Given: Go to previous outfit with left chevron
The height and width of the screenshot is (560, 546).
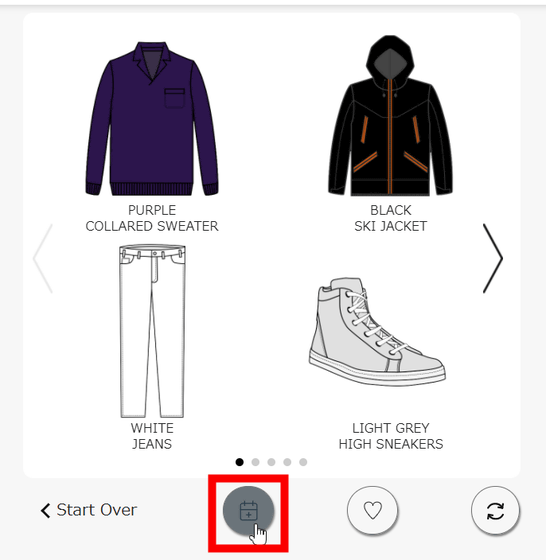Looking at the screenshot, I should click(43, 259).
